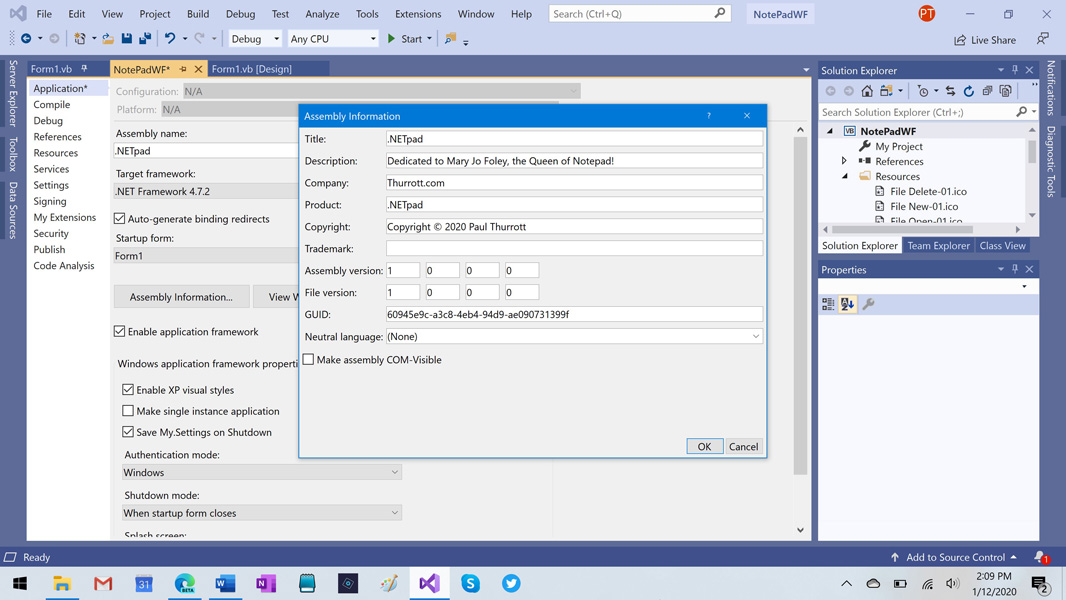Open the Build menu

(x=197, y=14)
